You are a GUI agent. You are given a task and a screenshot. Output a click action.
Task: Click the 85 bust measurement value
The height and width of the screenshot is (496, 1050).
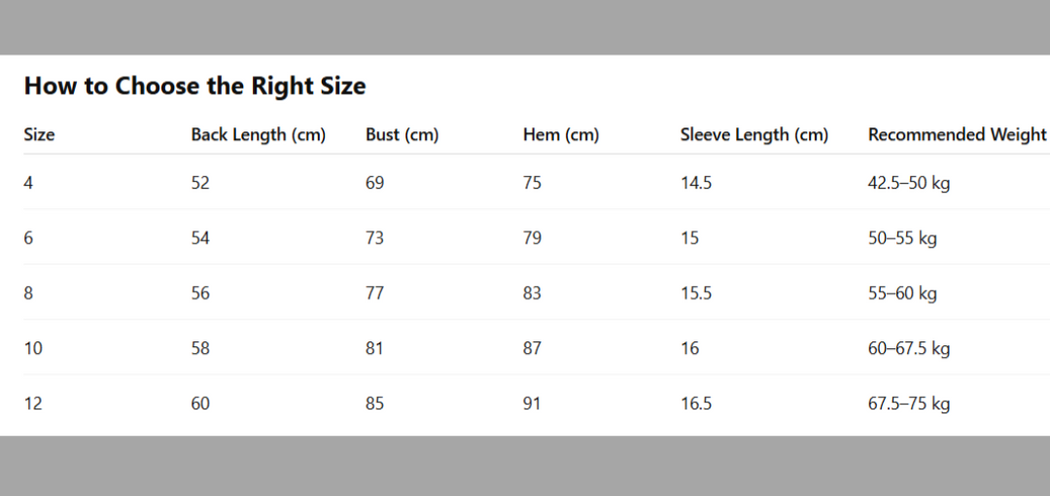click(375, 404)
